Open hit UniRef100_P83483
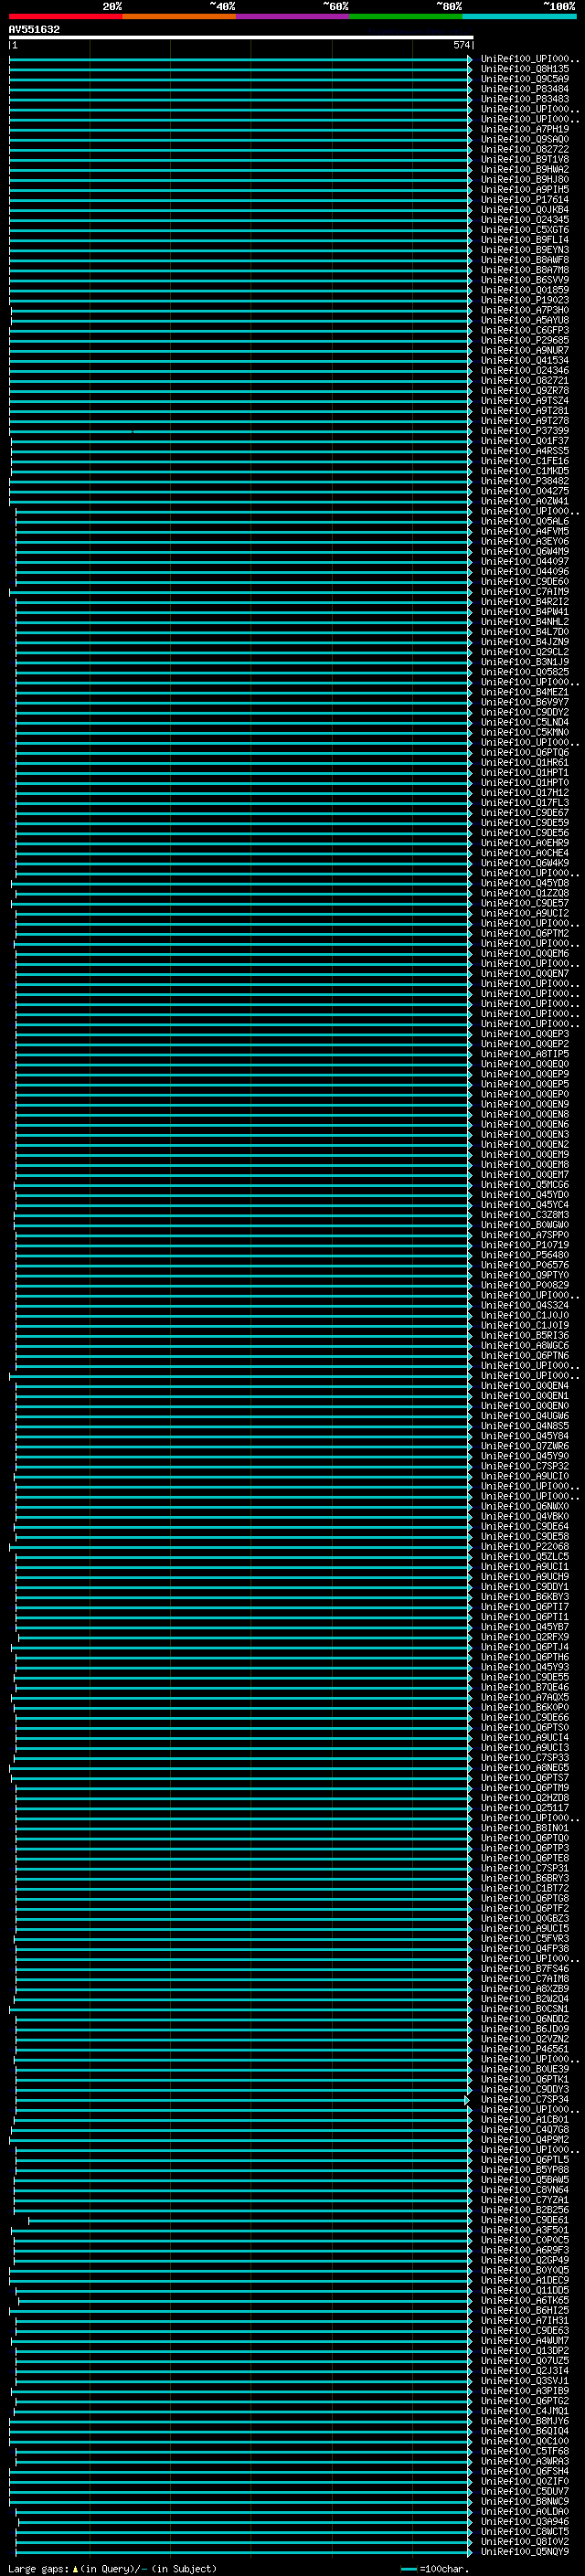Image resolution: width=585 pixels, height=2576 pixels. tap(525, 100)
